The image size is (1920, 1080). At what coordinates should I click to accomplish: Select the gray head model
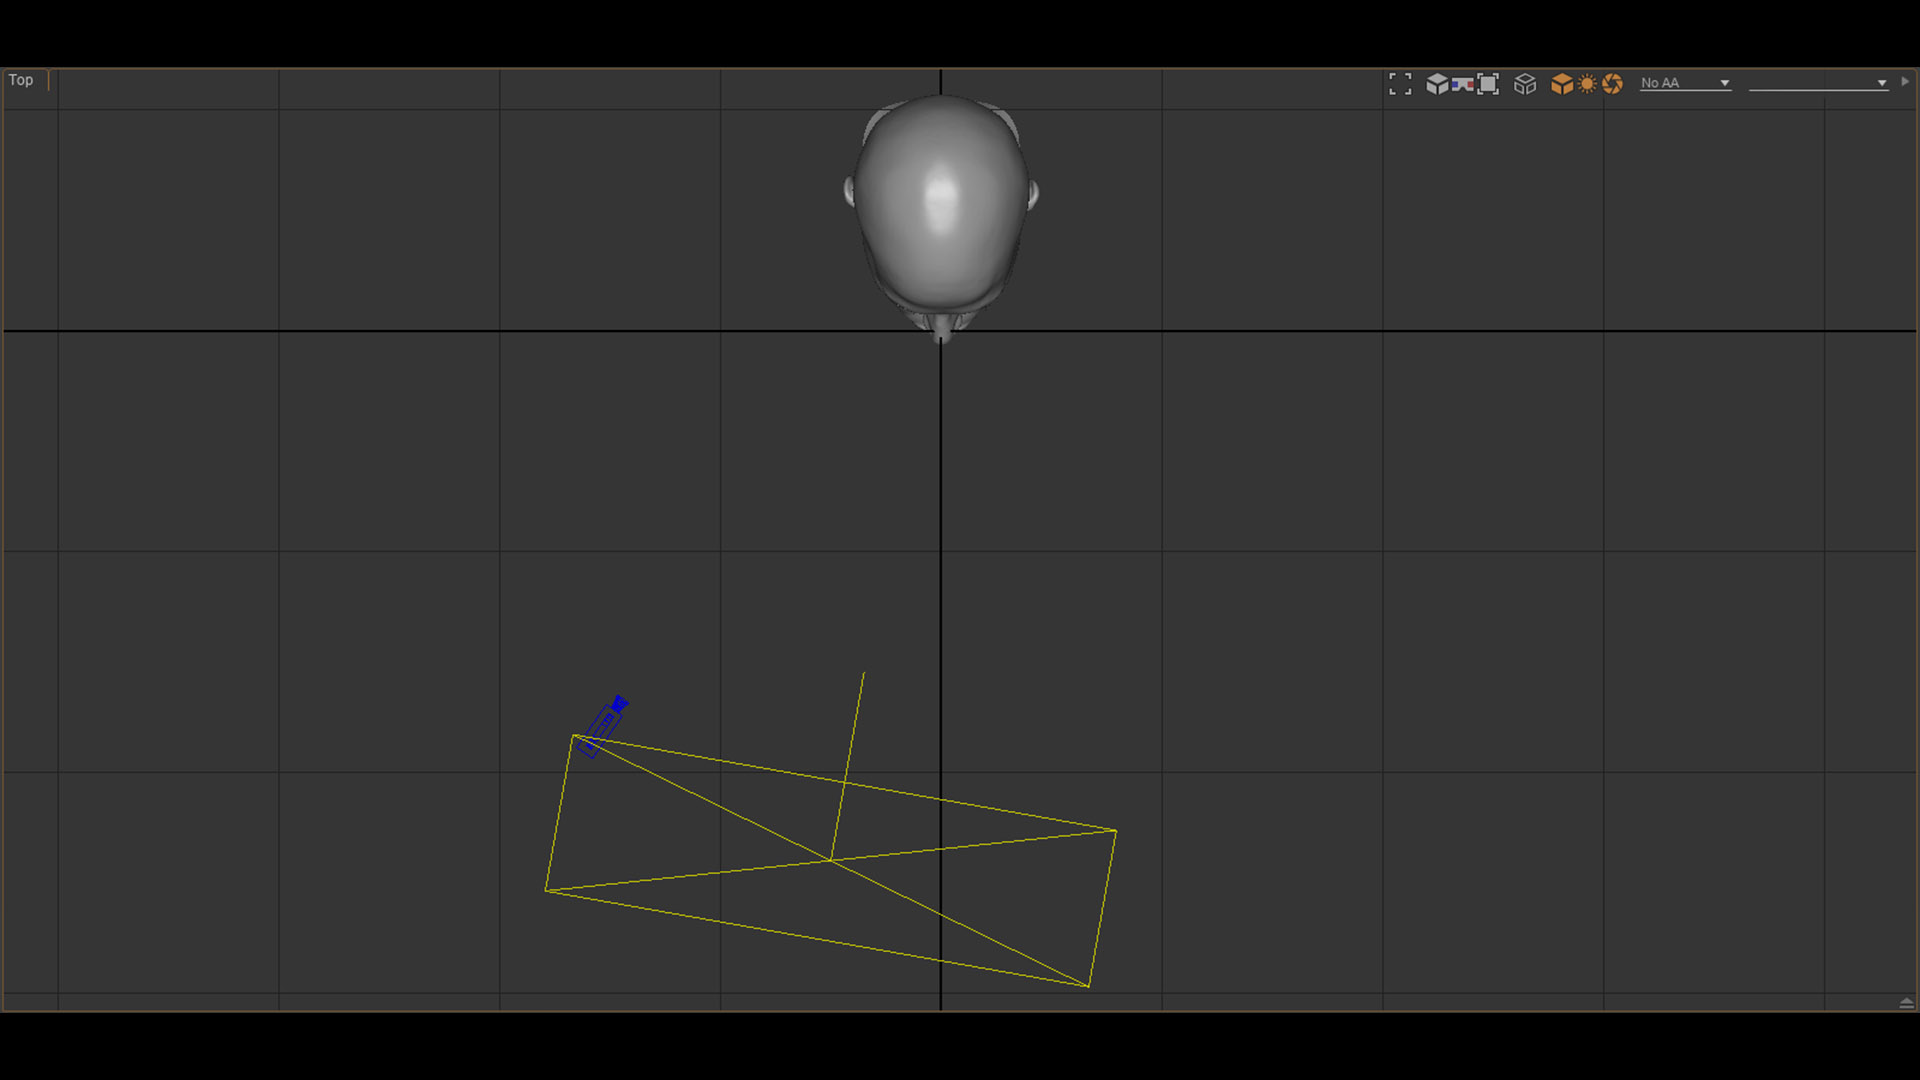[940, 218]
